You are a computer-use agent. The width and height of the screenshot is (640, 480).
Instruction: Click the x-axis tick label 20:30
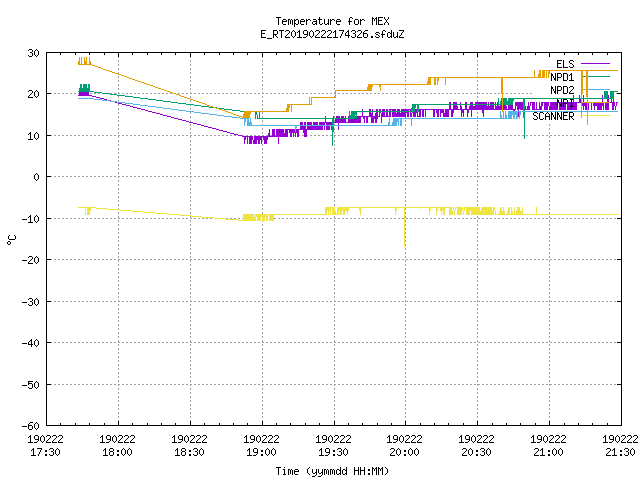point(476,452)
